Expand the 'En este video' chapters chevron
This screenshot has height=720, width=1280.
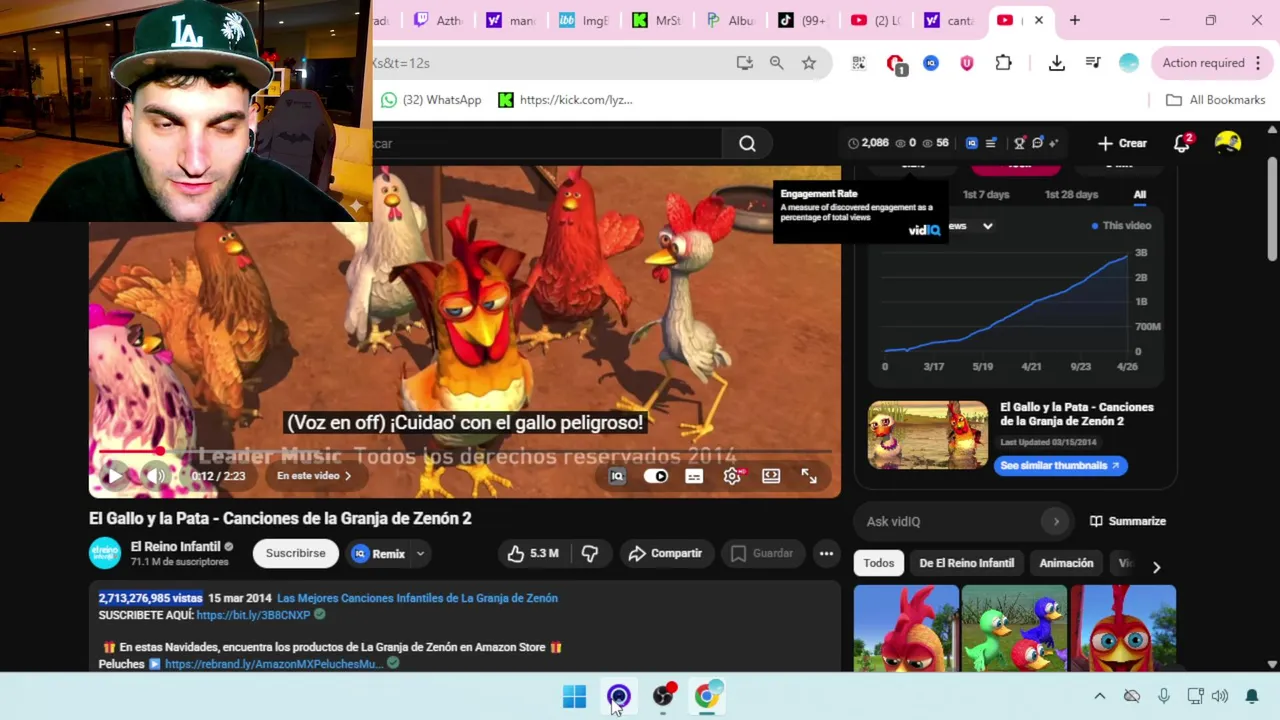tap(347, 476)
